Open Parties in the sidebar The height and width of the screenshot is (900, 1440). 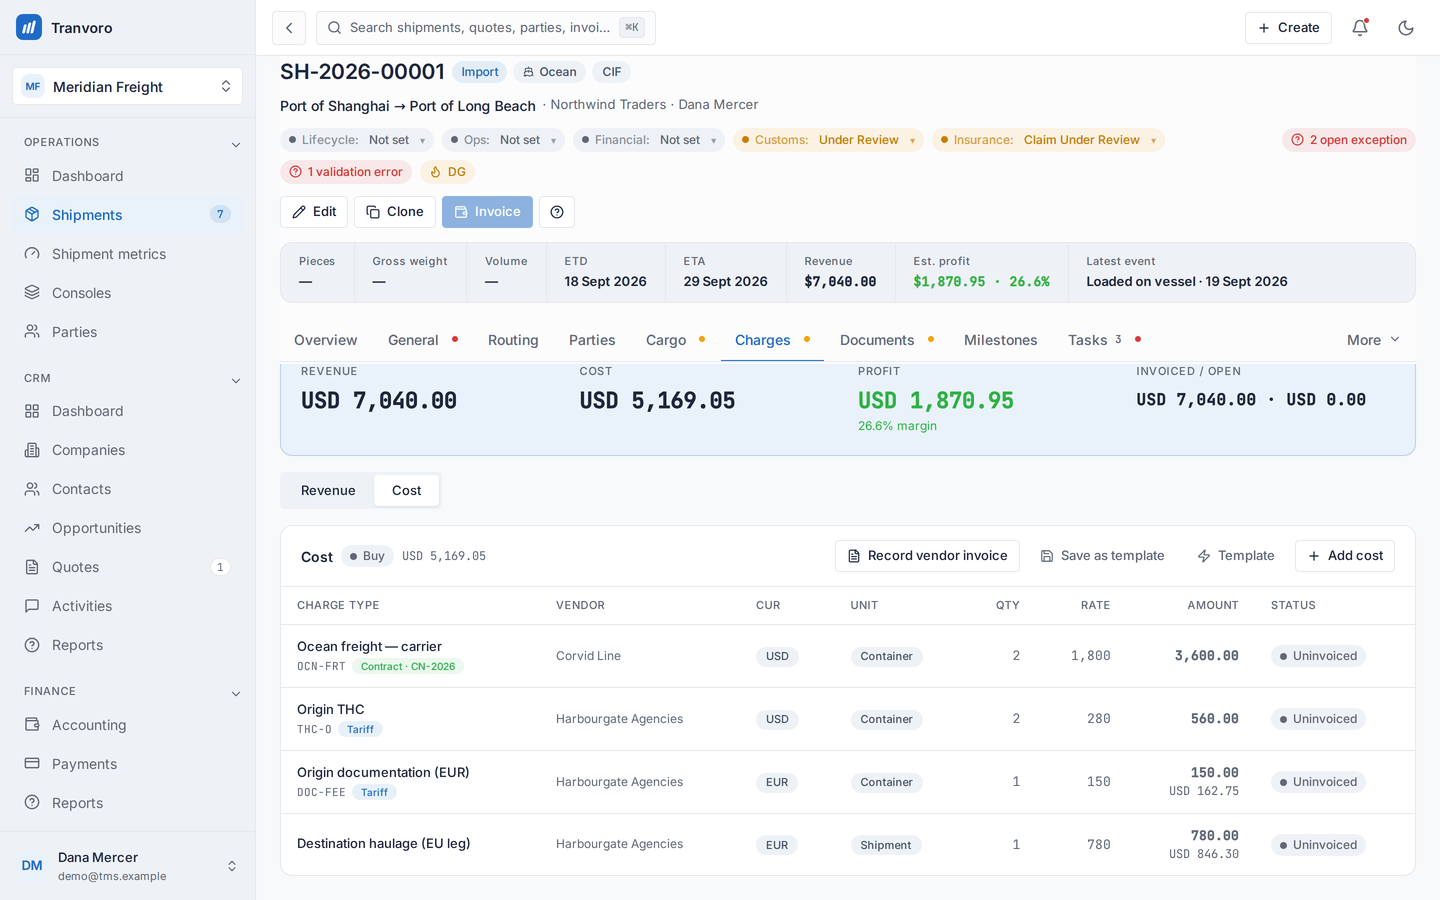pos(128,332)
